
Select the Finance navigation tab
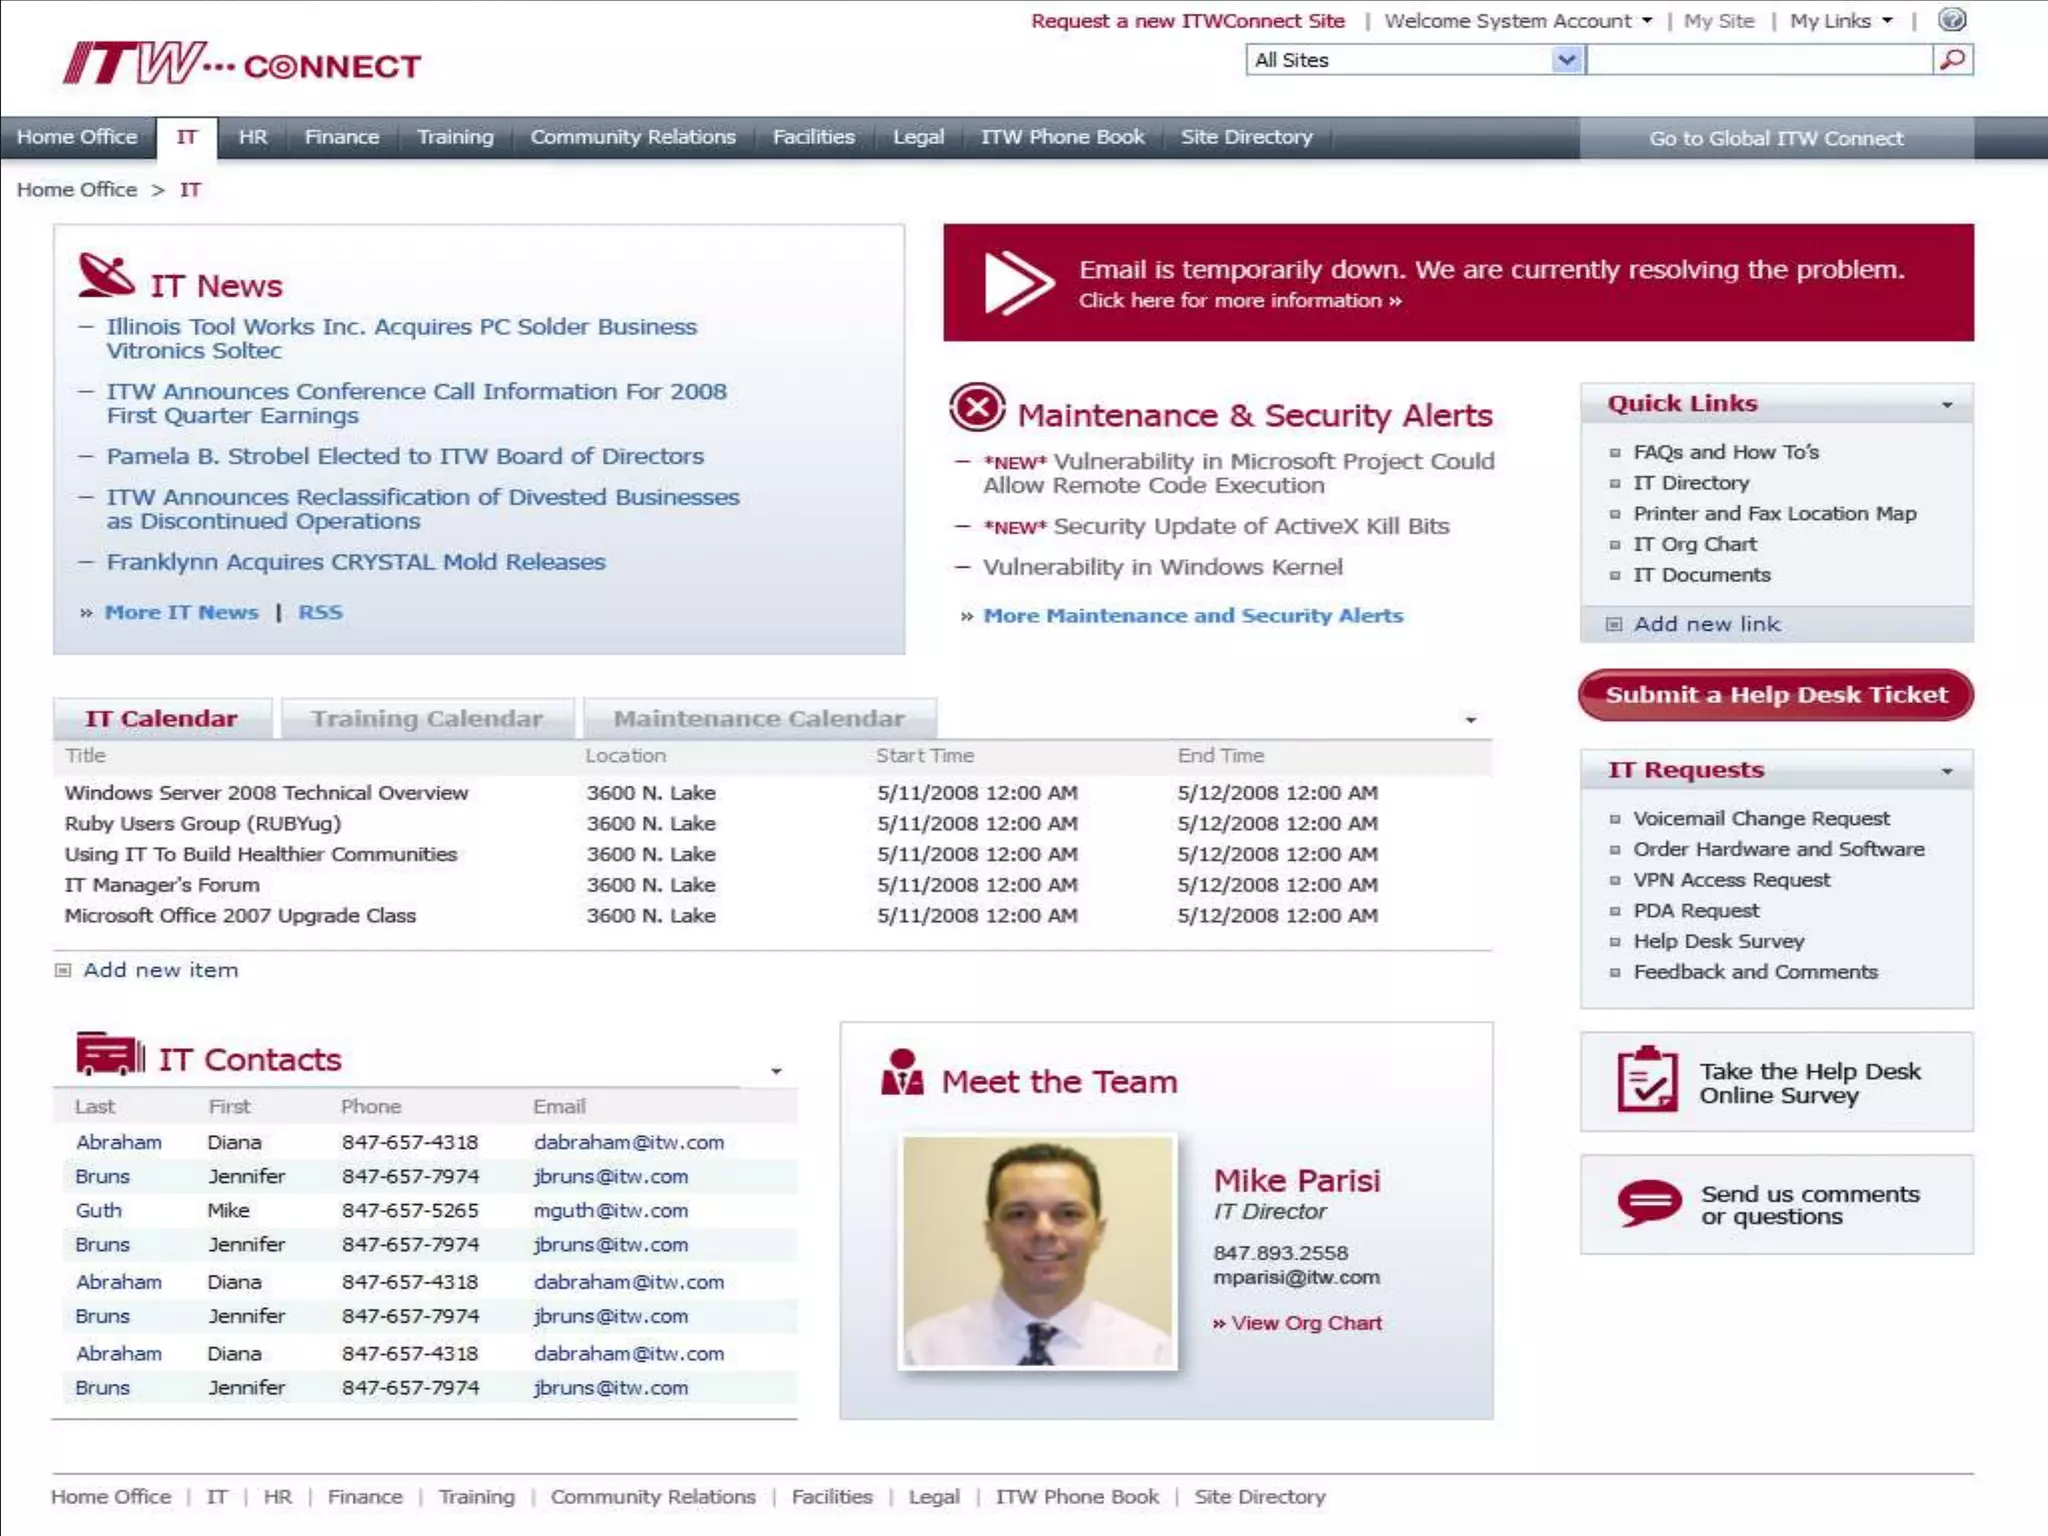point(342,137)
